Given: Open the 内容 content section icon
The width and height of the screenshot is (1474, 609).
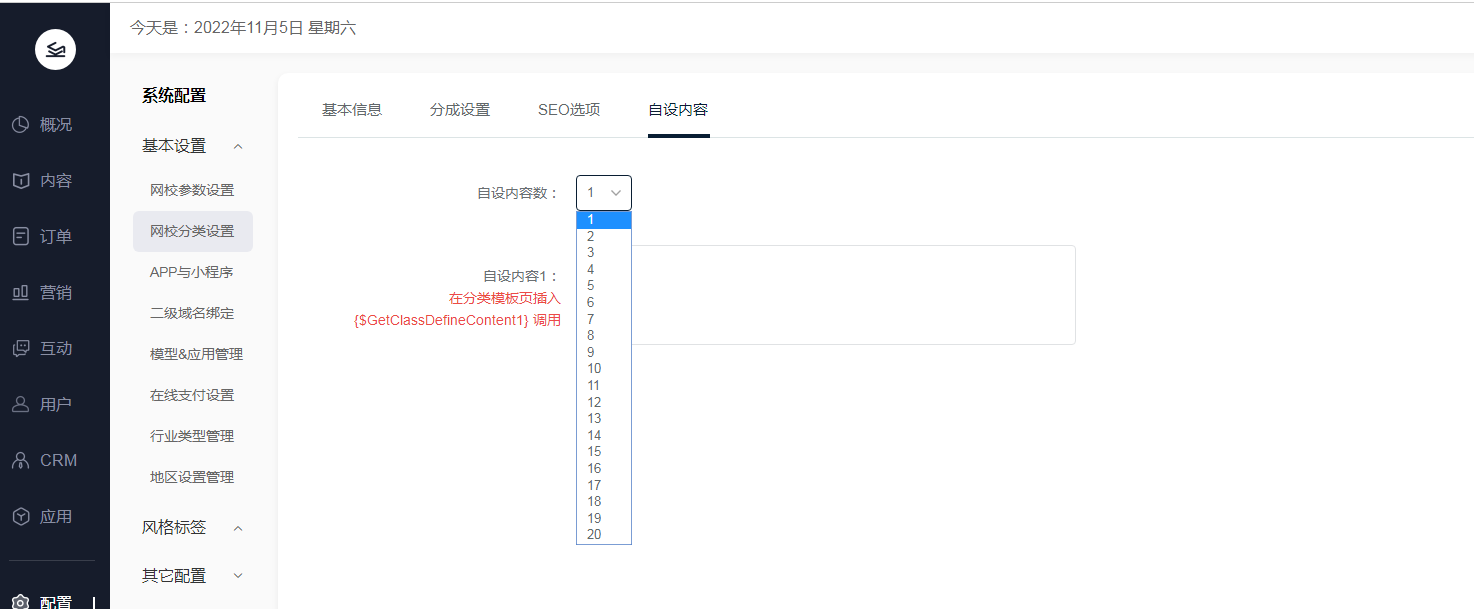Looking at the screenshot, I should pyautogui.click(x=20, y=181).
